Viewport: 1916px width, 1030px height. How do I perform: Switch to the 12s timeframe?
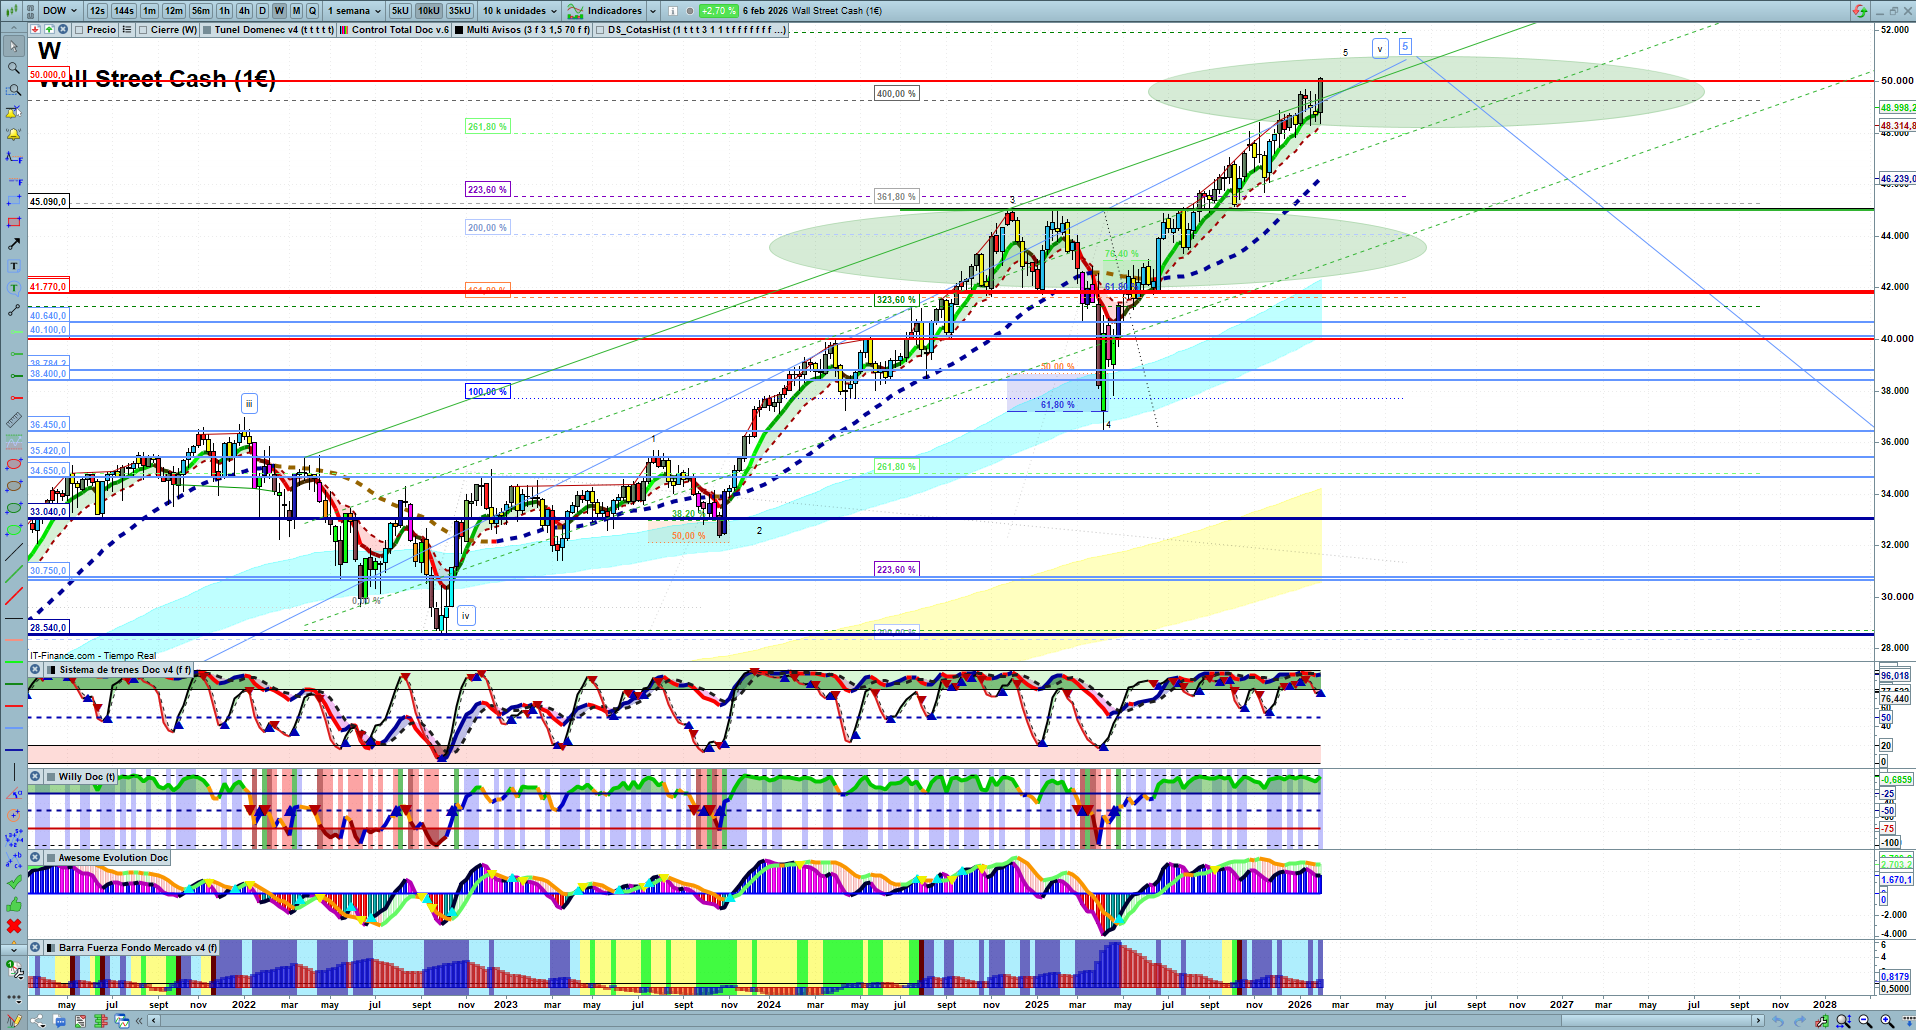pyautogui.click(x=97, y=11)
